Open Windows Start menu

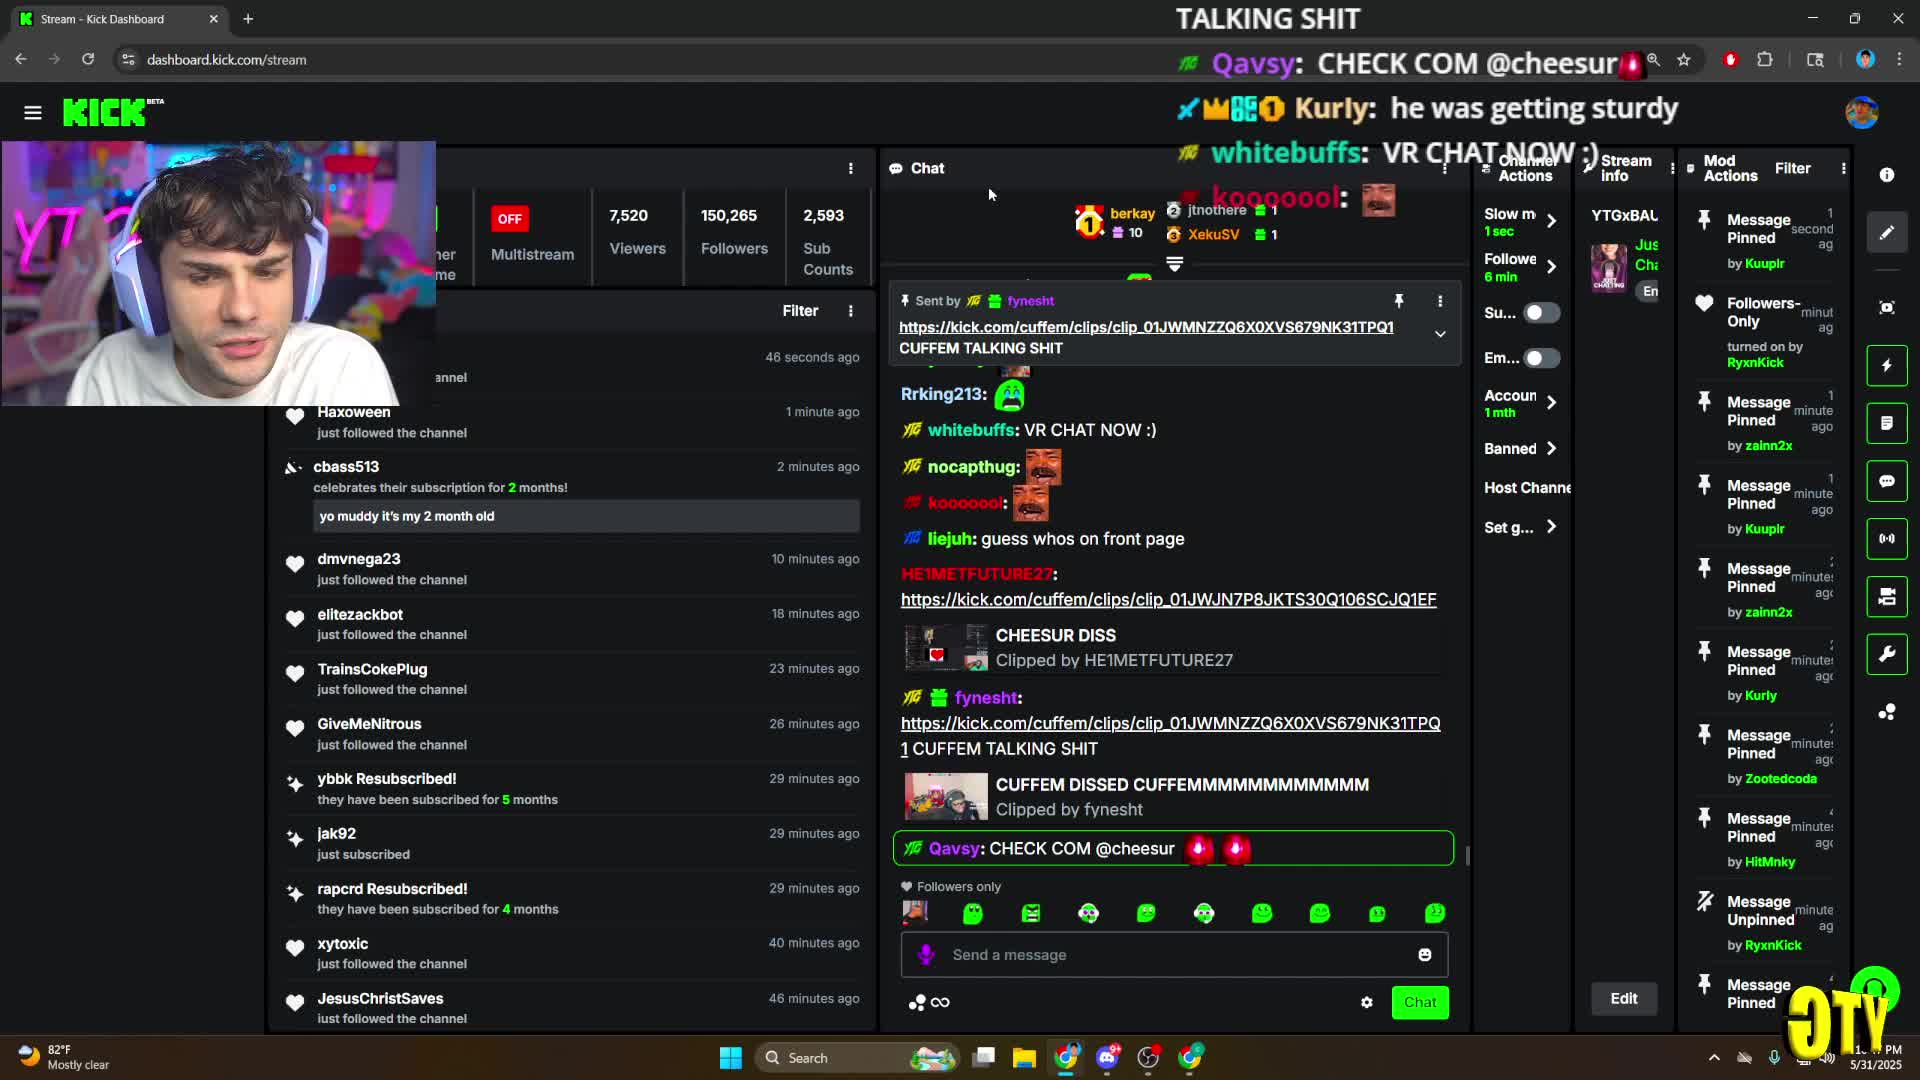(731, 1058)
